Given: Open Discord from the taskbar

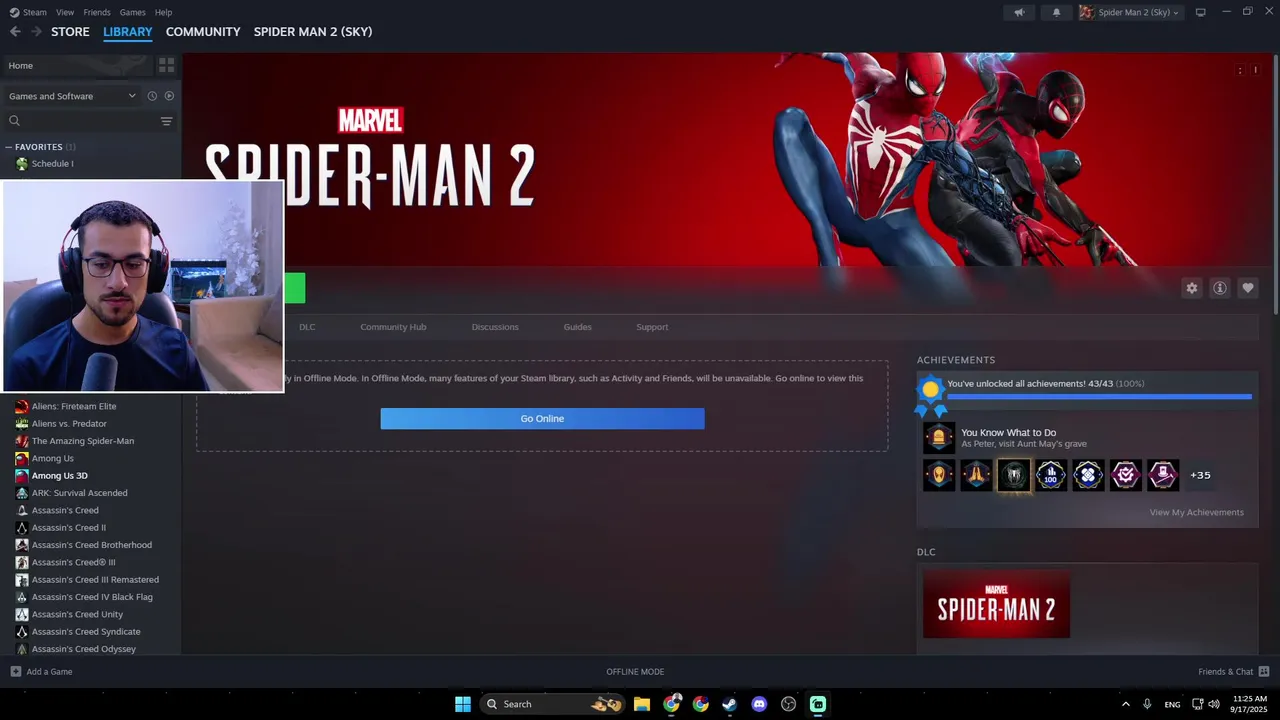Looking at the screenshot, I should 759,704.
